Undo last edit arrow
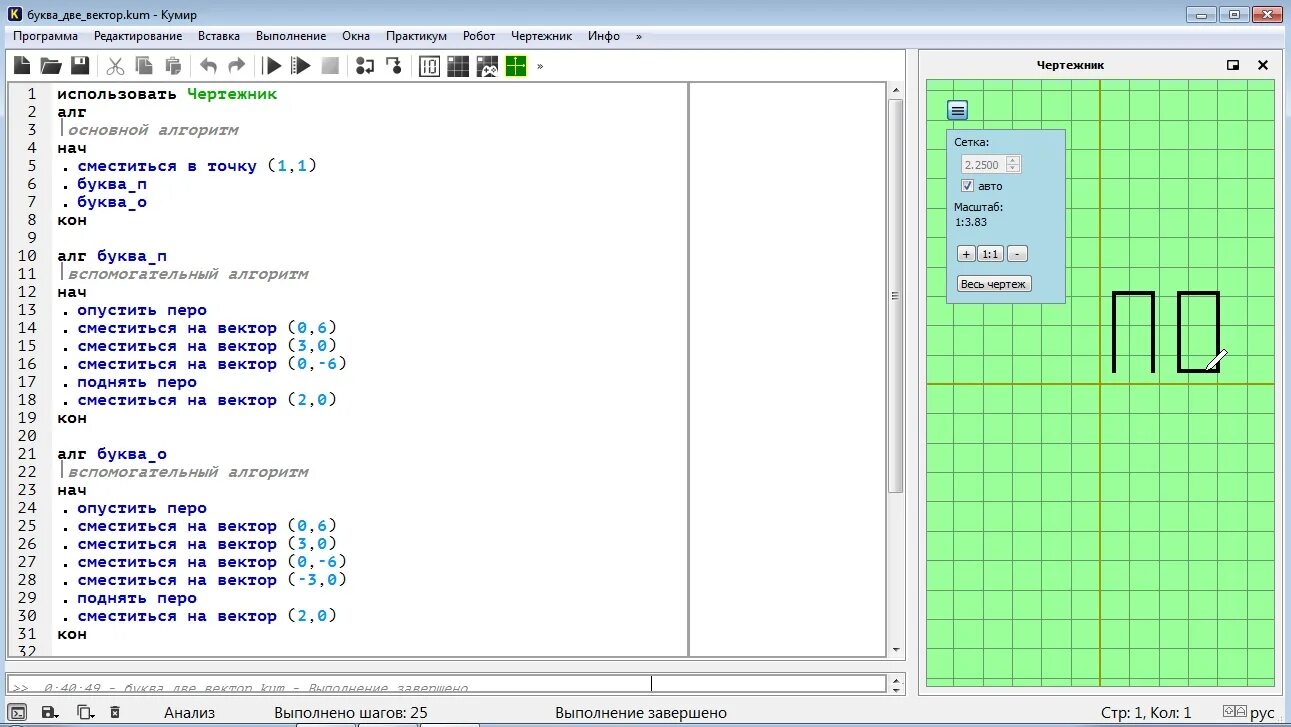Screen dimensions: 1291x727 click(x=208, y=66)
